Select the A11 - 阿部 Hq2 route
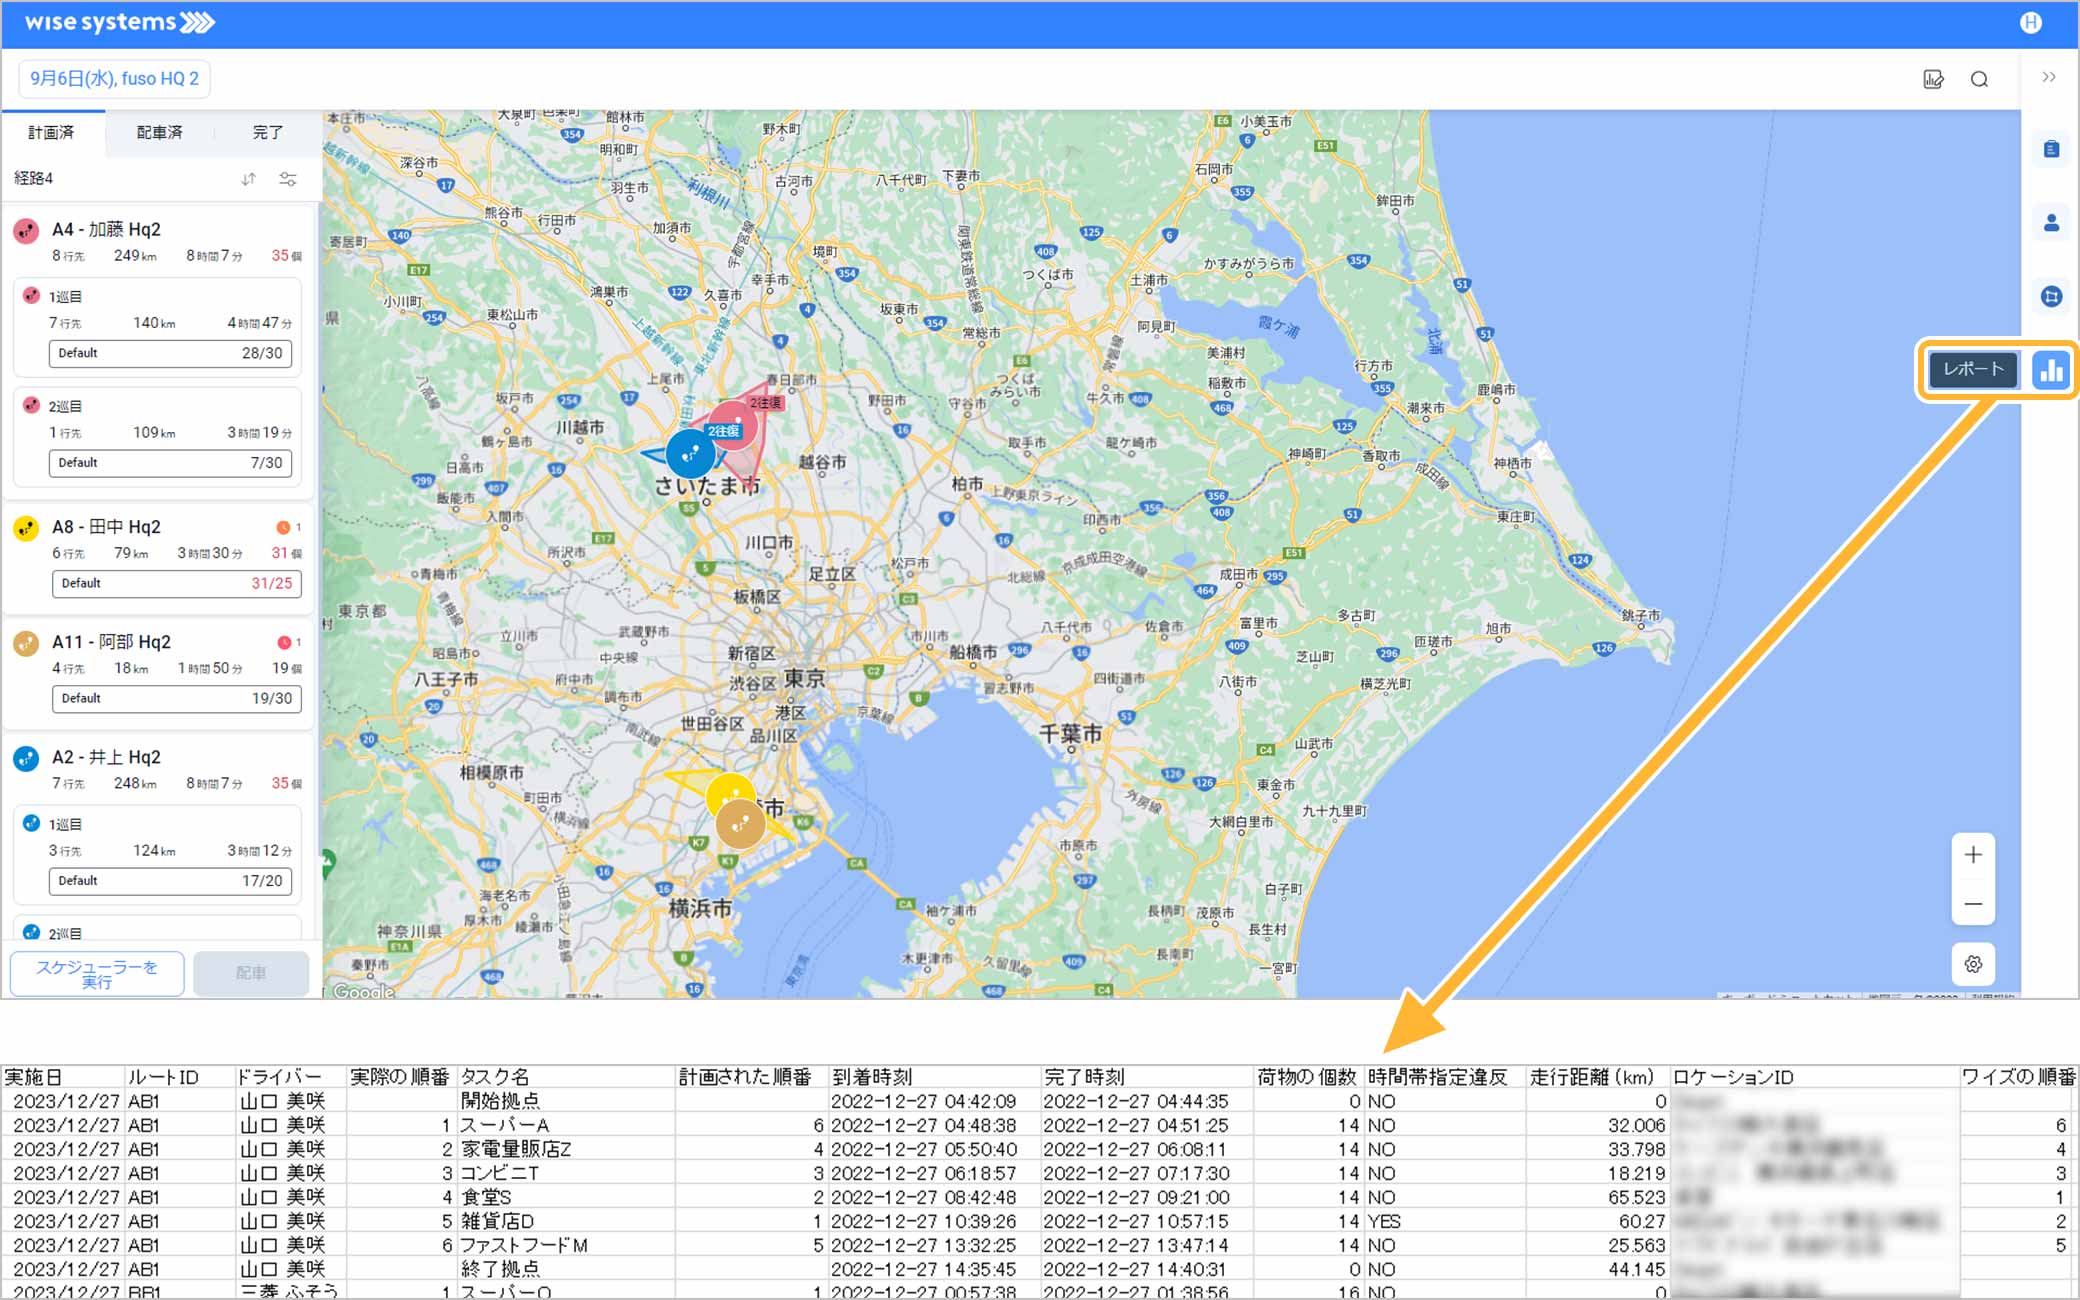The height and width of the screenshot is (1300, 2080). (x=111, y=642)
